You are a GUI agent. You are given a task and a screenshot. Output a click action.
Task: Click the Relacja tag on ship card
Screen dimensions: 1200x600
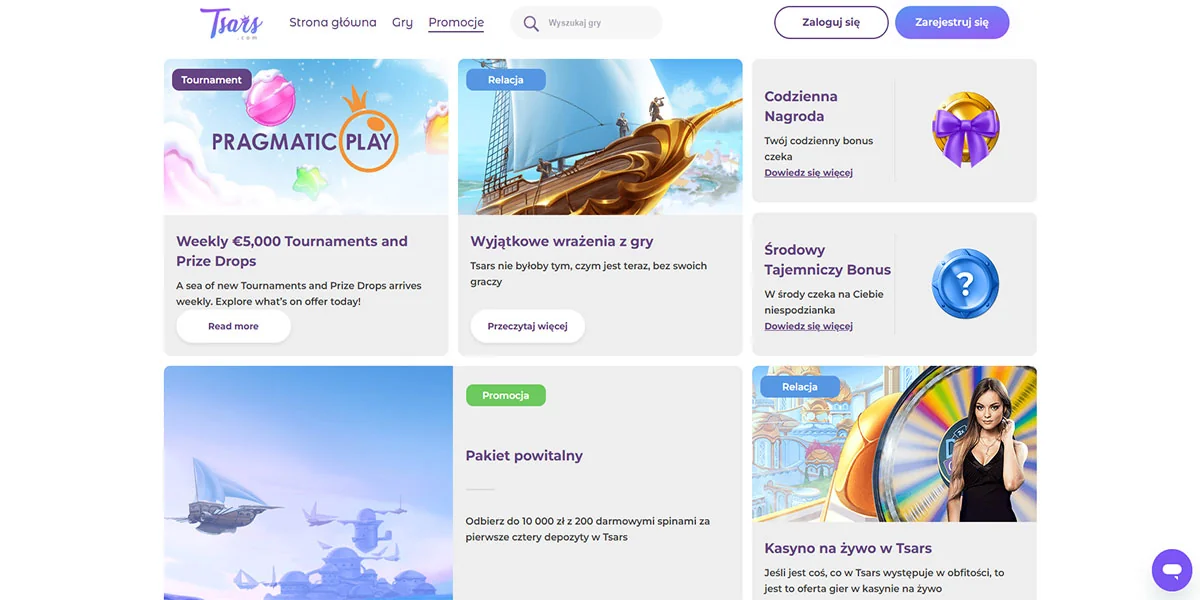[505, 80]
